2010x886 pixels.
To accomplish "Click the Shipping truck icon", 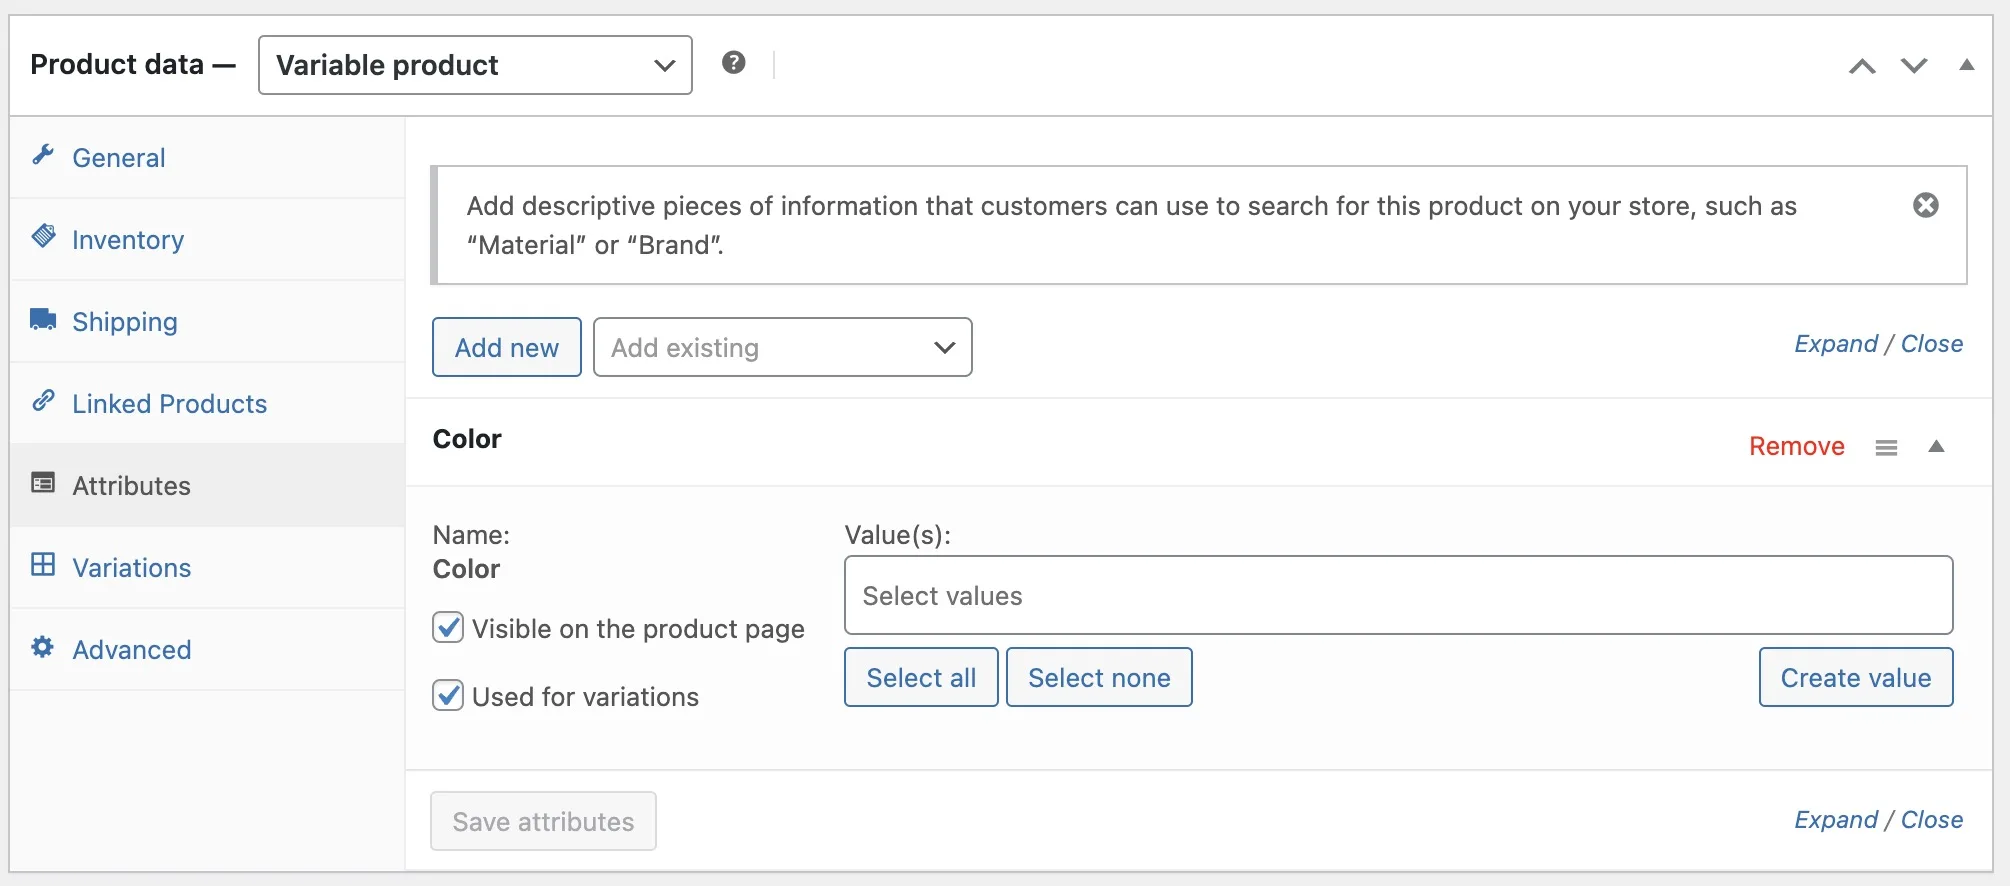I will click(43, 319).
